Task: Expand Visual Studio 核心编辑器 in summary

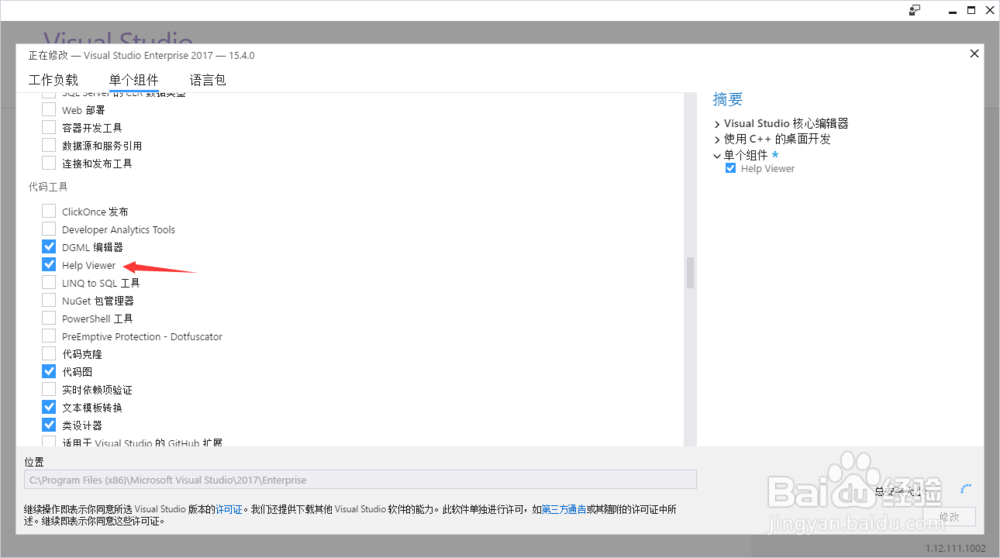Action: tap(717, 124)
